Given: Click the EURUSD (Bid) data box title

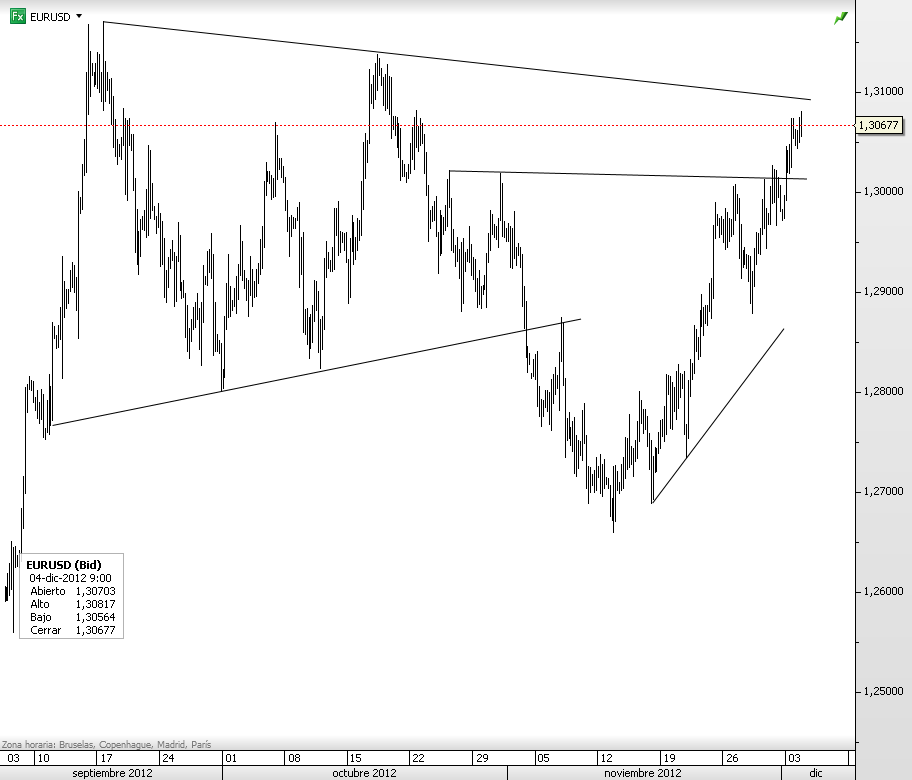Looking at the screenshot, I should [x=63, y=565].
